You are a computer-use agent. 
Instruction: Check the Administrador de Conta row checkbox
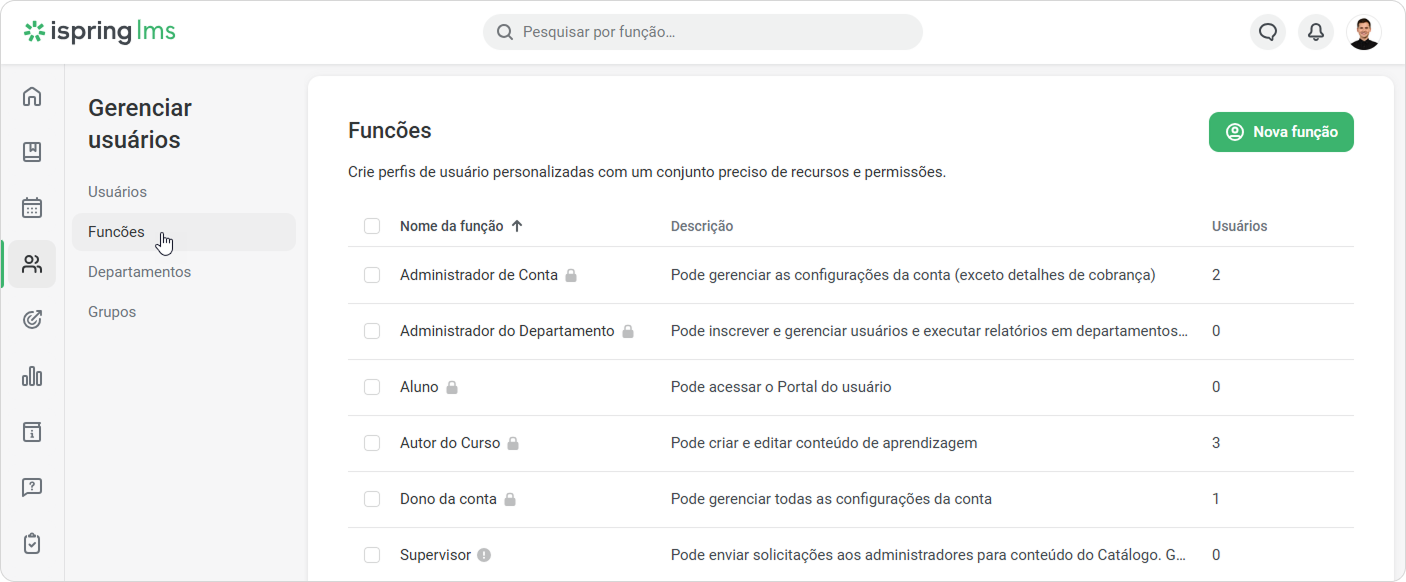coord(372,275)
